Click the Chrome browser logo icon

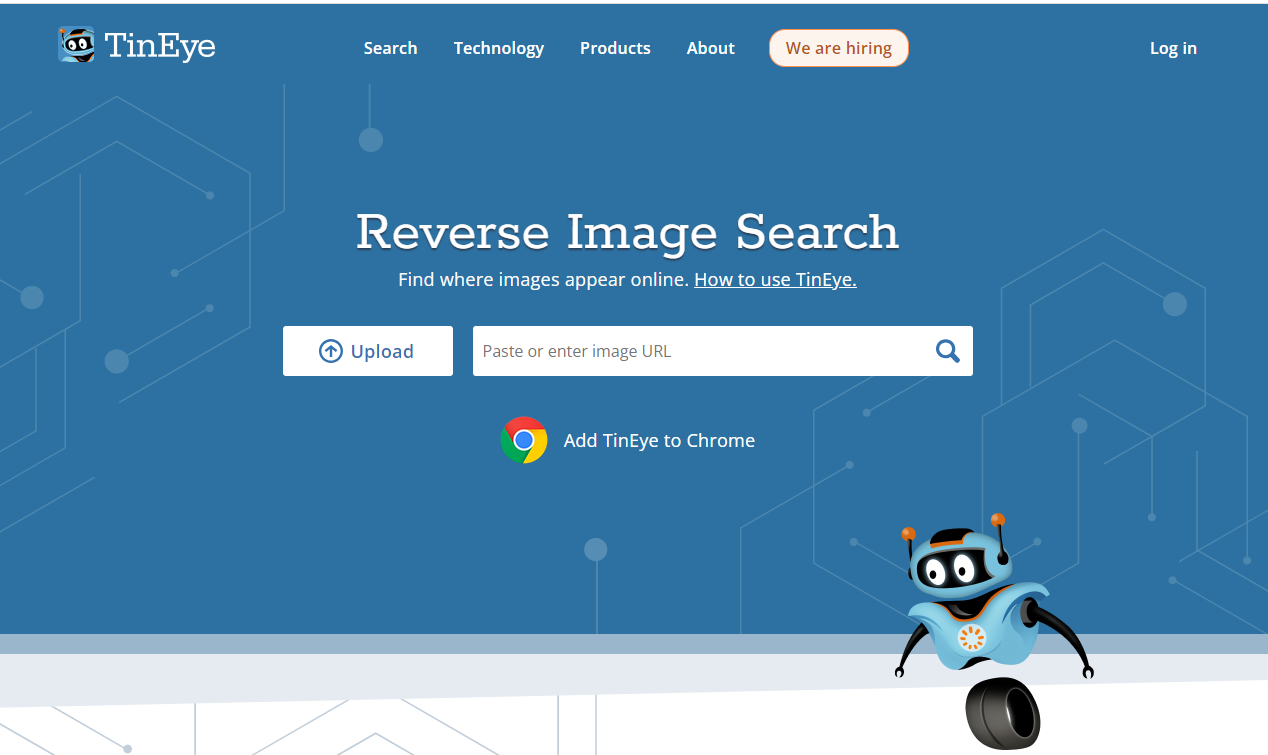point(524,440)
